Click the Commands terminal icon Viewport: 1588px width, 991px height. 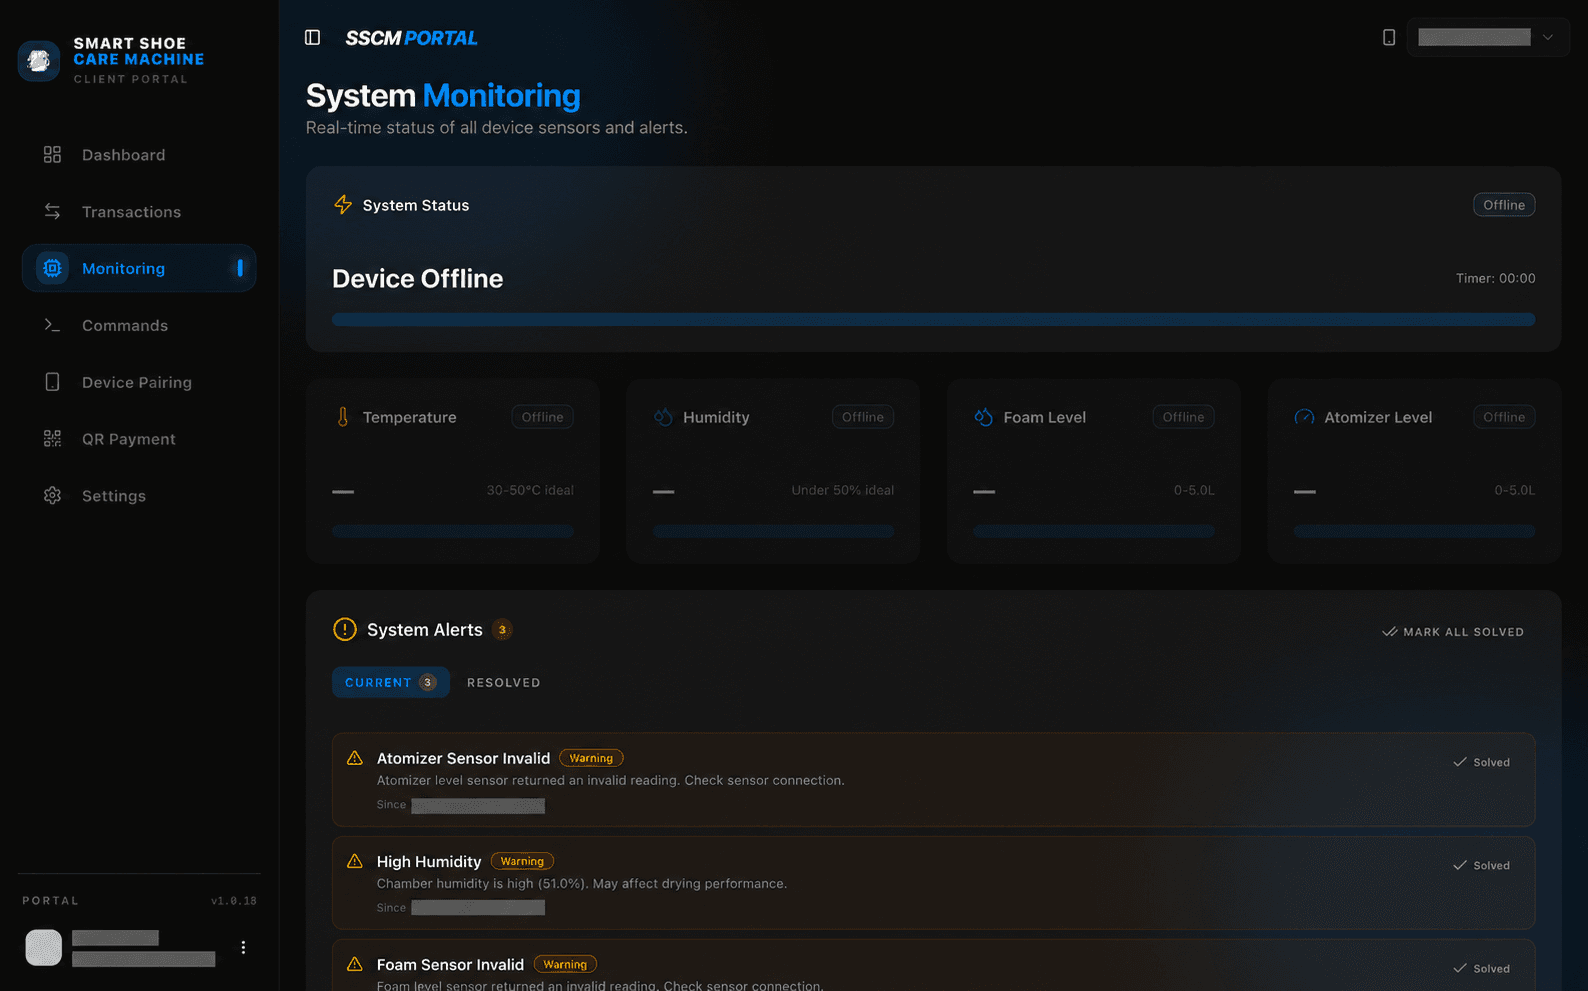52,325
